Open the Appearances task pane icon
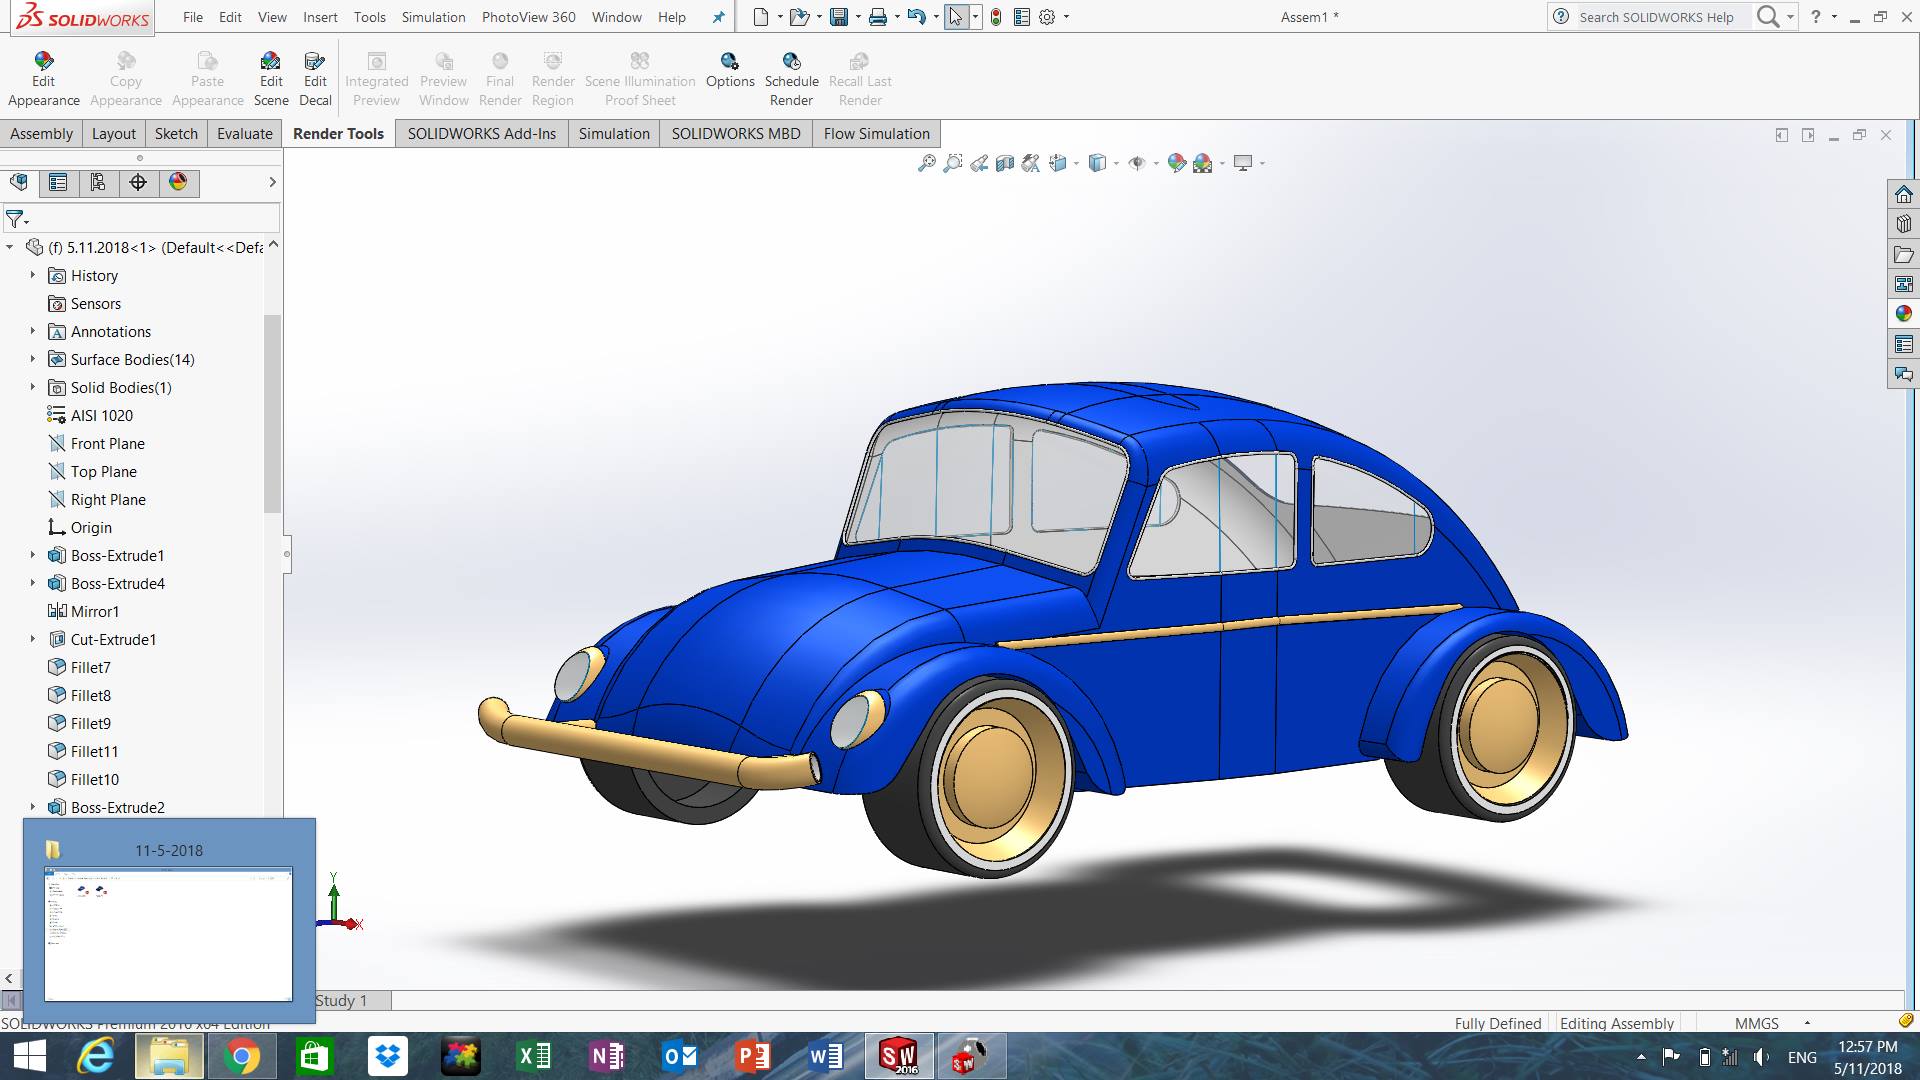This screenshot has width=1920, height=1080. (x=1903, y=314)
